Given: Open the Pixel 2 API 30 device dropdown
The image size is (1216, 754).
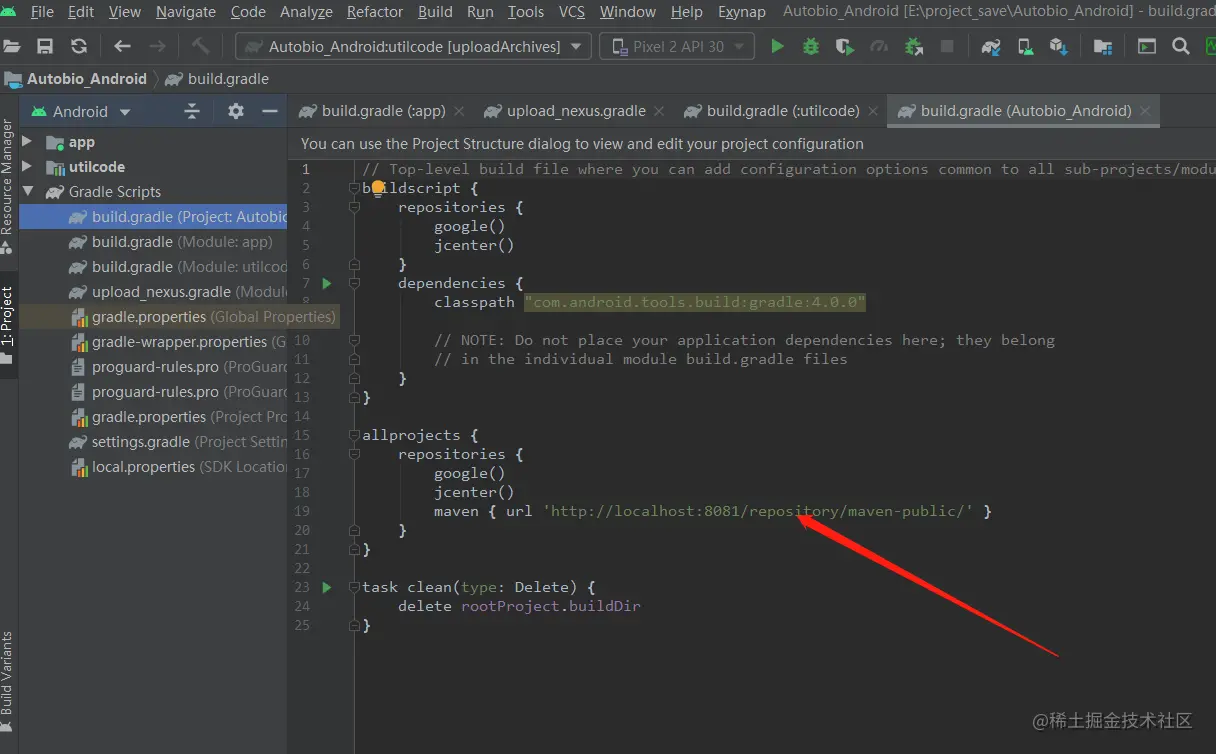Looking at the screenshot, I should (677, 46).
